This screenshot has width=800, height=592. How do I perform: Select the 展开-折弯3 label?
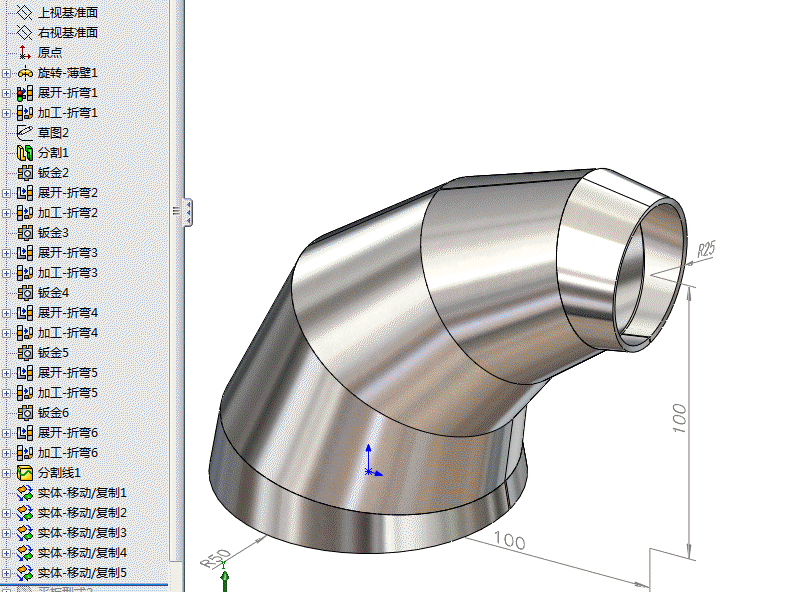tap(68, 253)
